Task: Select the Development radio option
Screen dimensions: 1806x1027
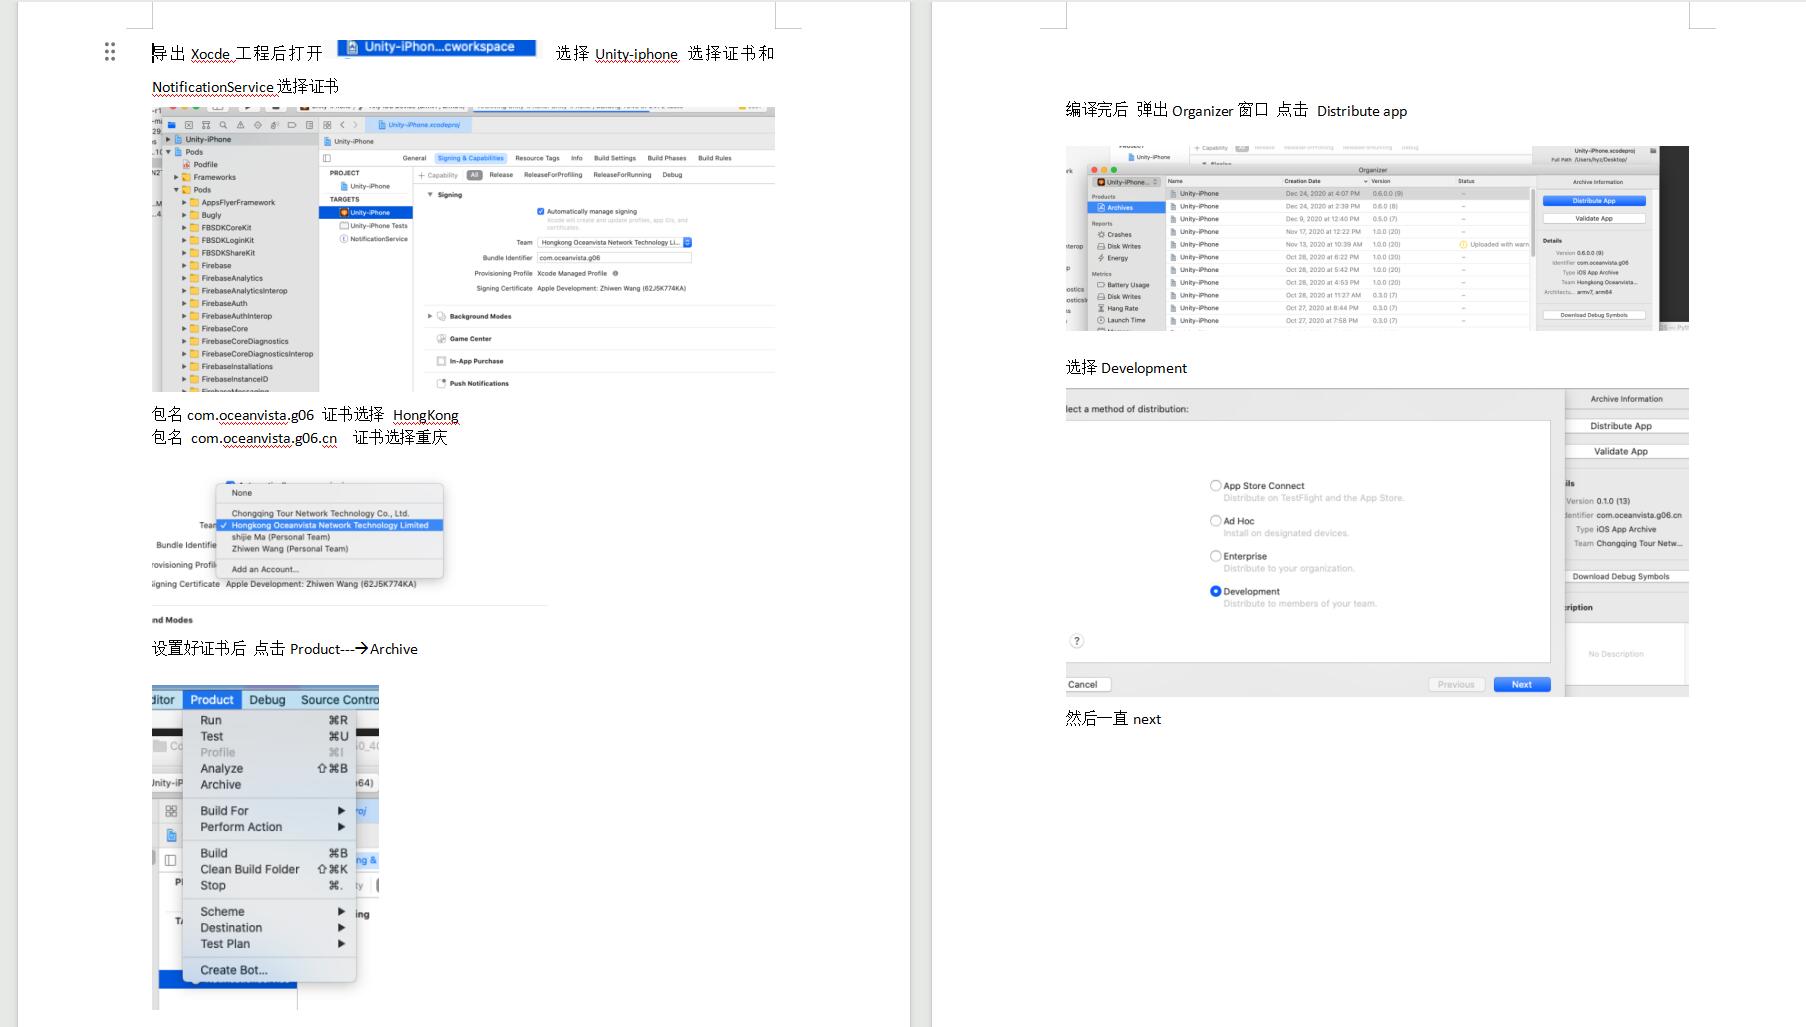Action: point(1216,591)
